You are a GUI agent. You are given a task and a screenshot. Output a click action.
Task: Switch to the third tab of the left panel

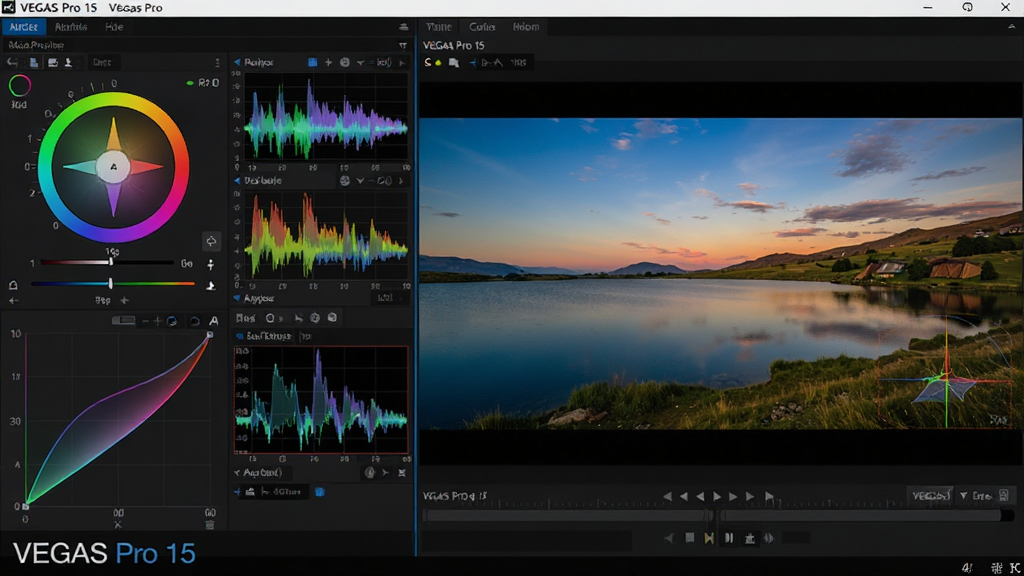point(114,27)
